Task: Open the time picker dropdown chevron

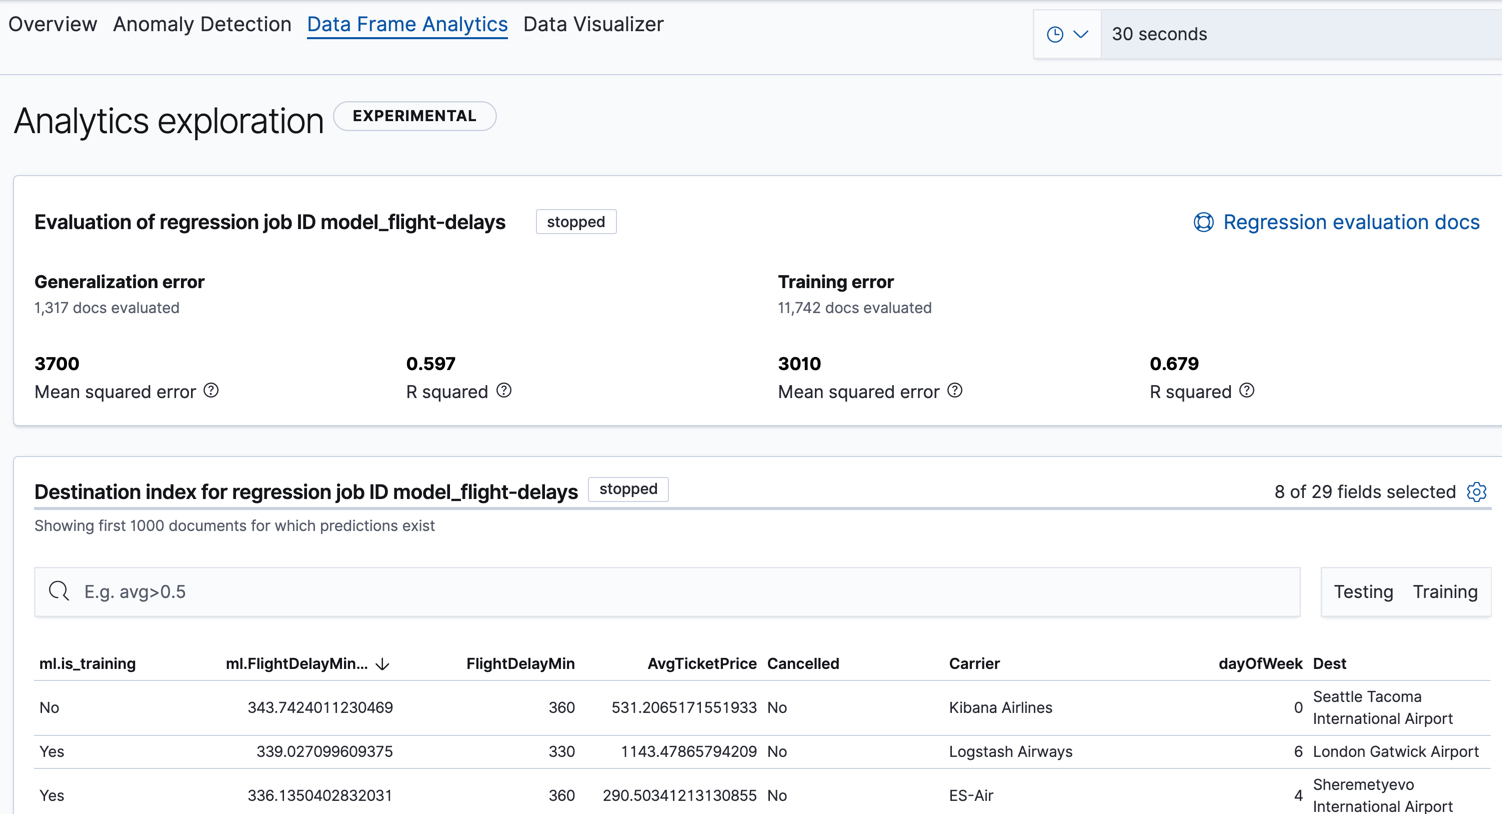Action: pyautogui.click(x=1080, y=33)
